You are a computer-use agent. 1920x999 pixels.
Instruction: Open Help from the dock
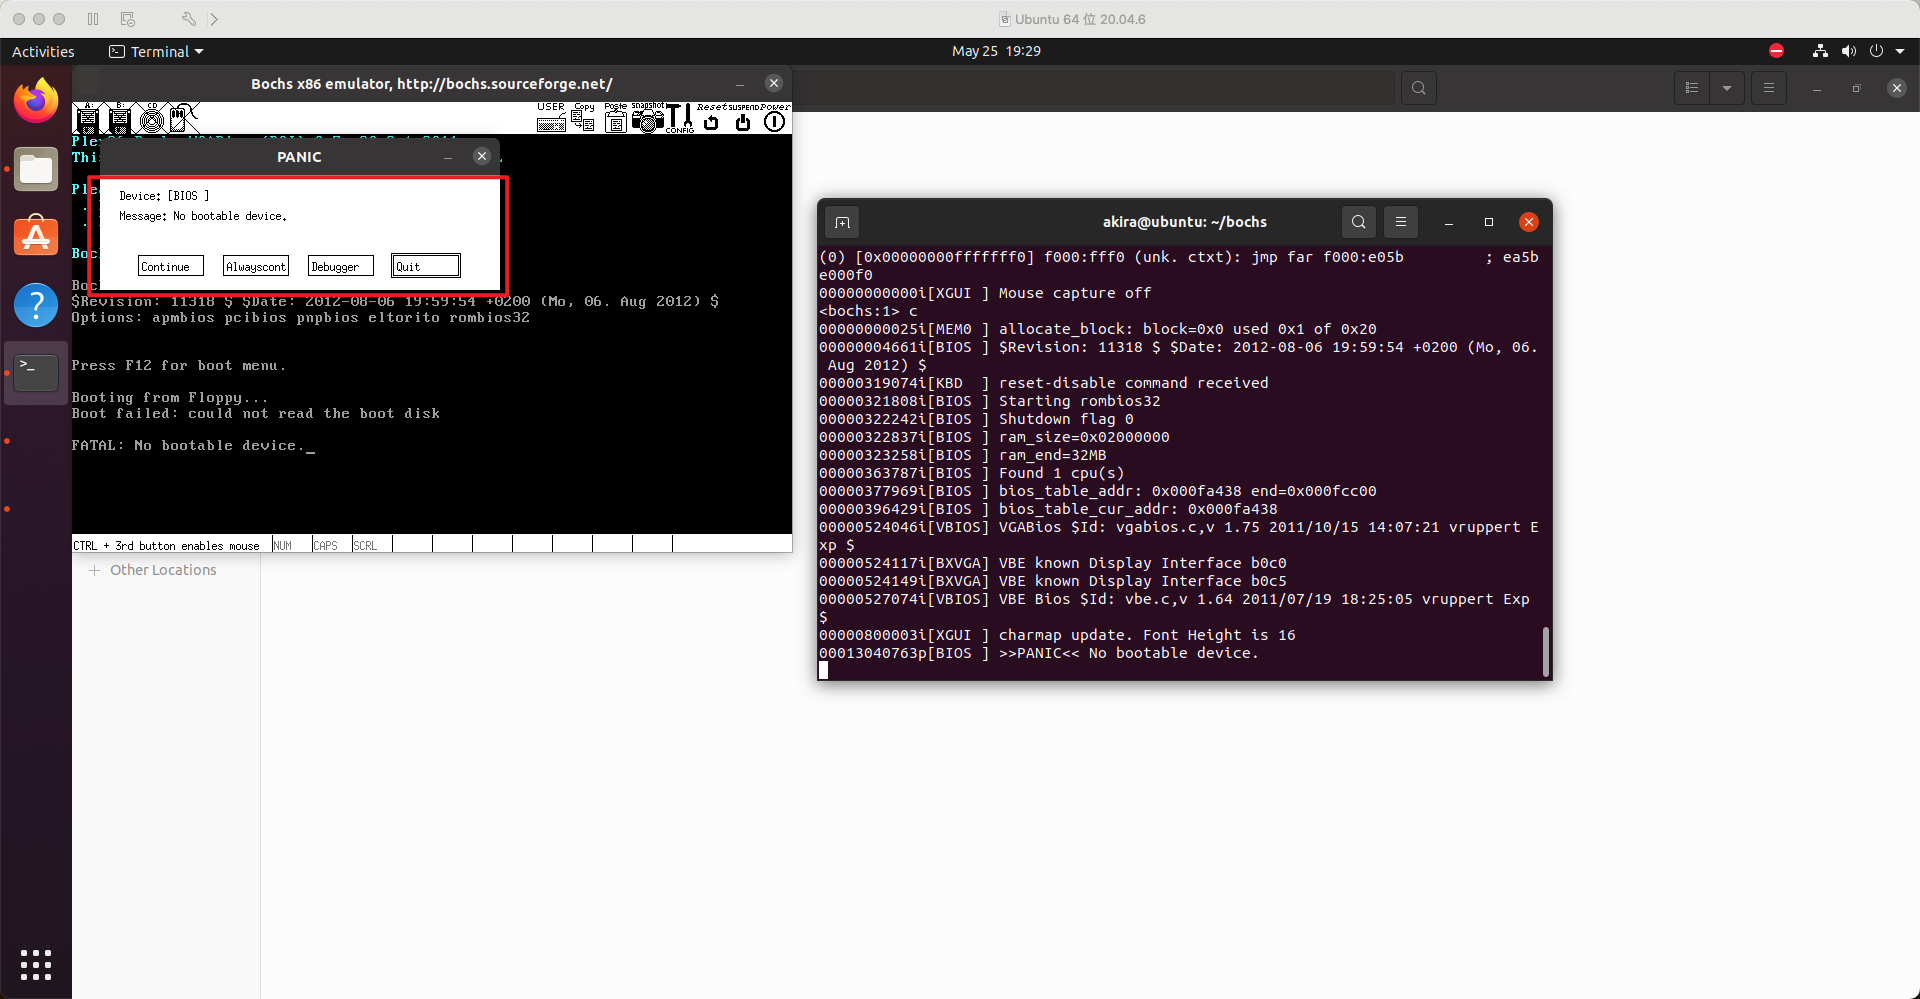pyautogui.click(x=36, y=304)
